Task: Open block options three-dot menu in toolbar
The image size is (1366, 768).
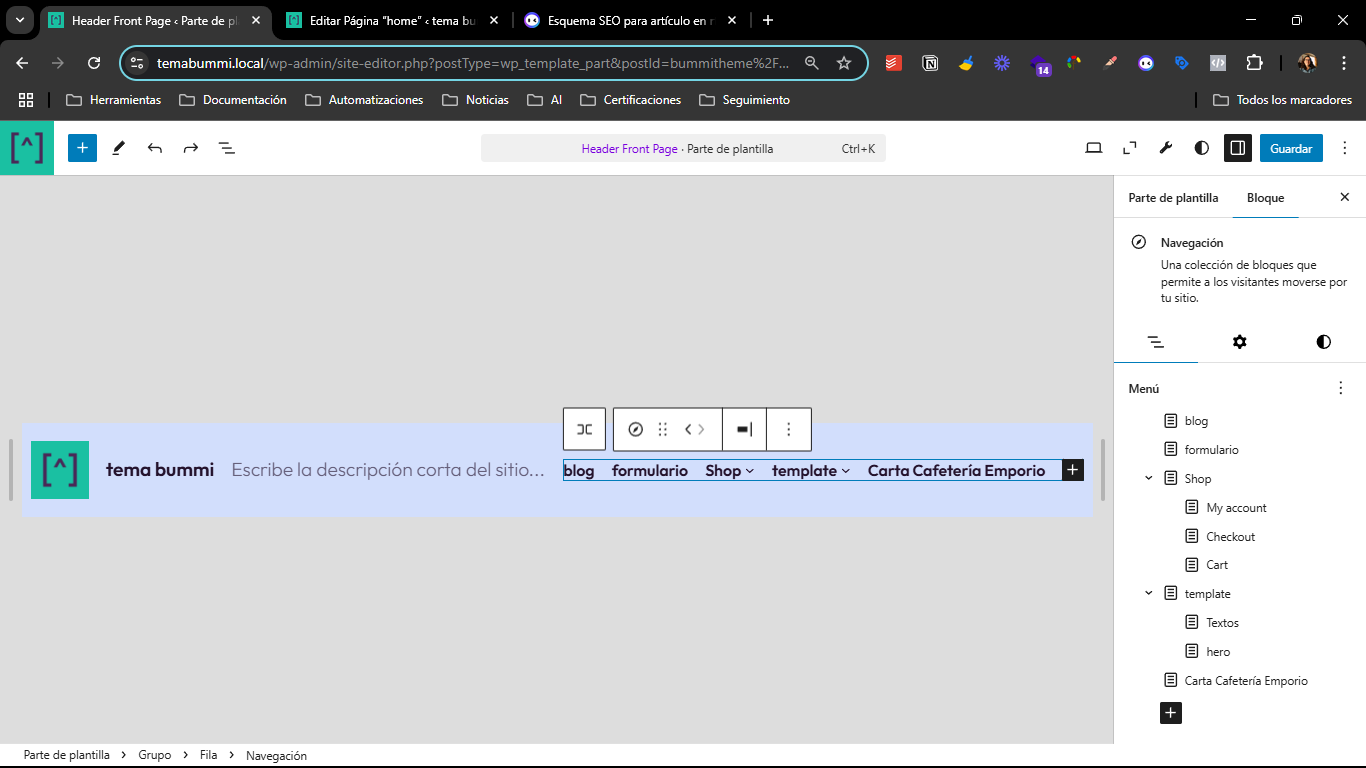Action: (x=789, y=429)
